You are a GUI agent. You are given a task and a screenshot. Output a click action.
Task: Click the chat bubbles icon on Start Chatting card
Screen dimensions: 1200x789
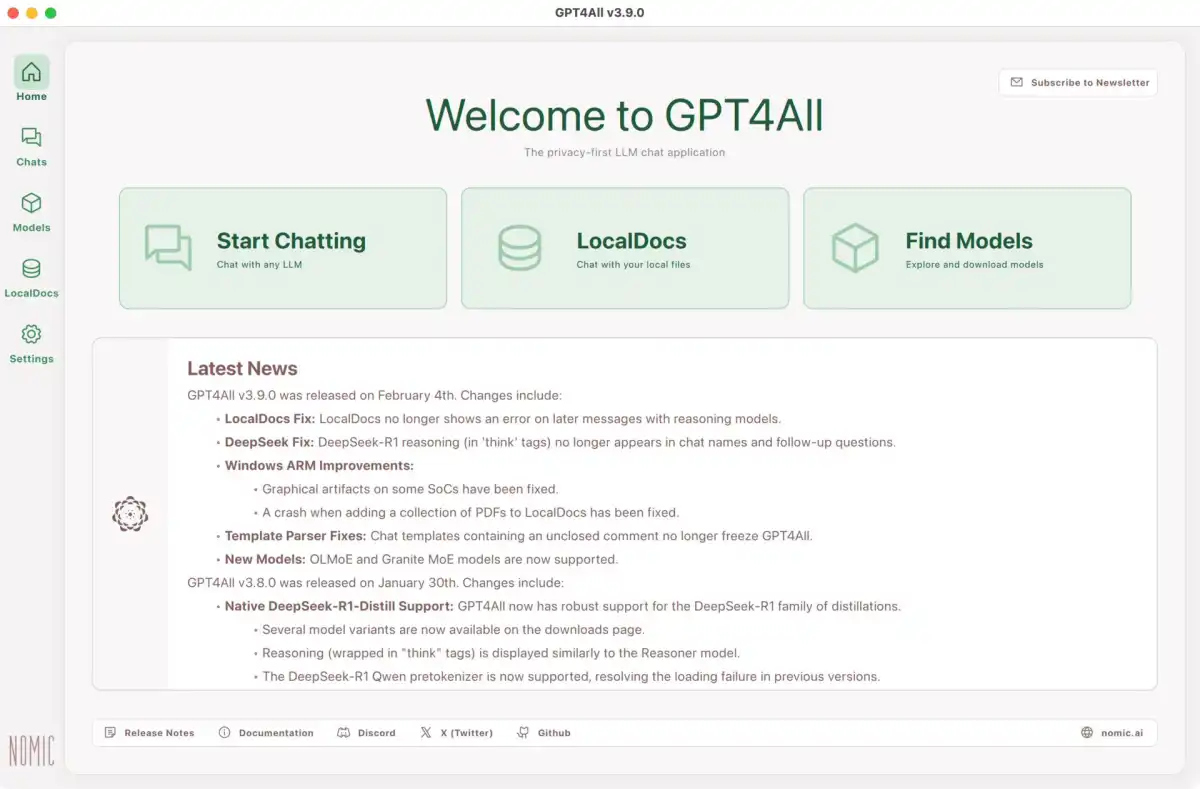coord(168,248)
